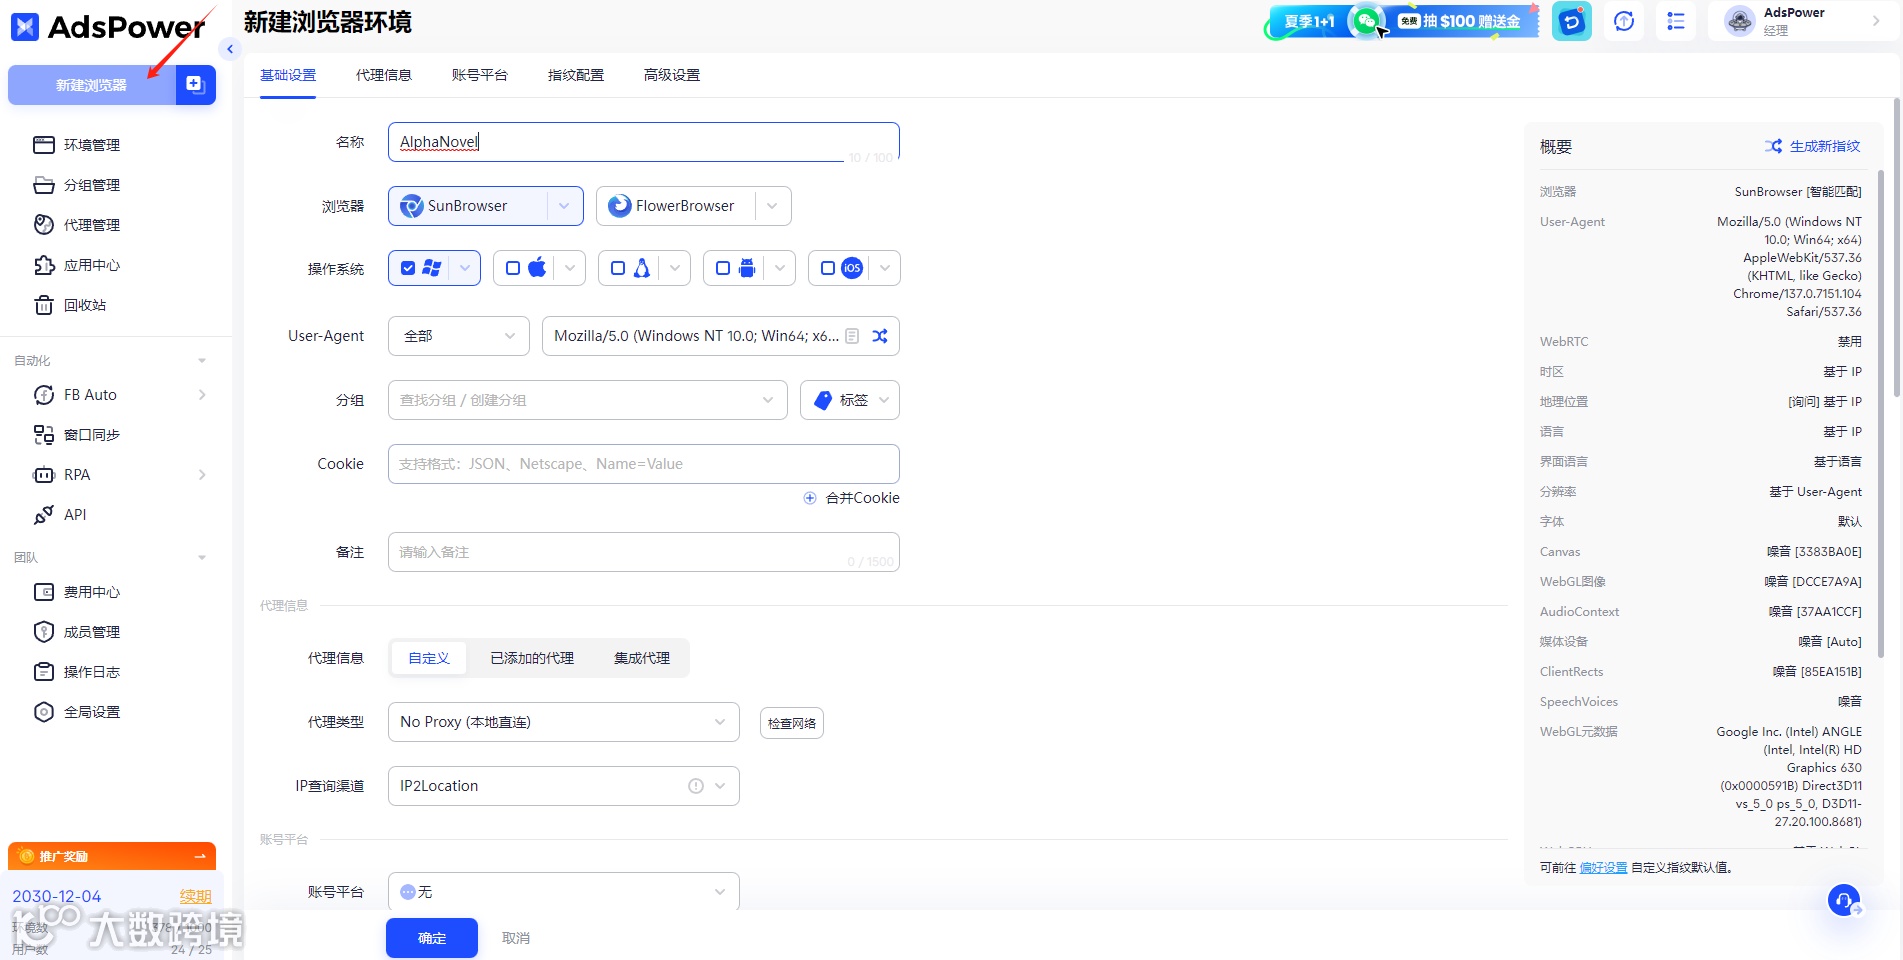Expand the RPA submenu

point(202,475)
